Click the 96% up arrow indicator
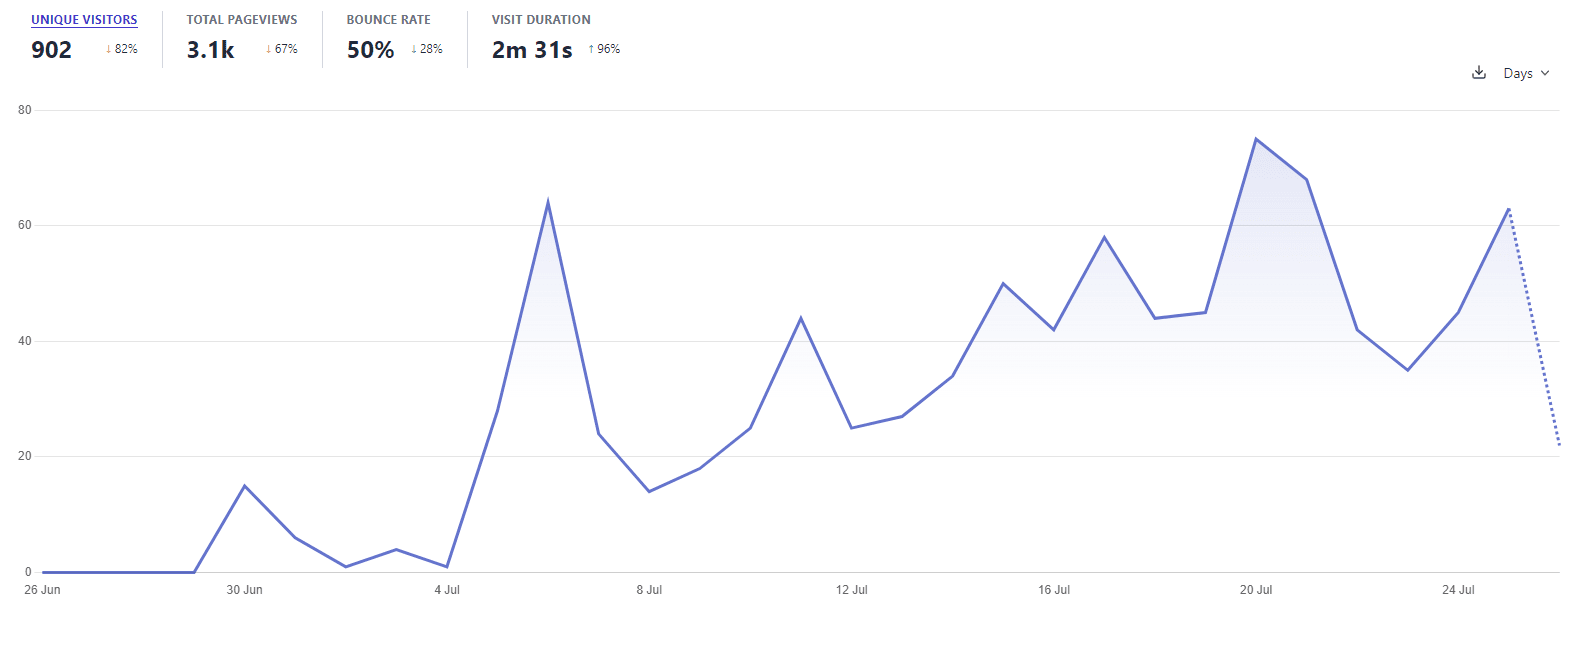1574x645 pixels. tap(591, 49)
